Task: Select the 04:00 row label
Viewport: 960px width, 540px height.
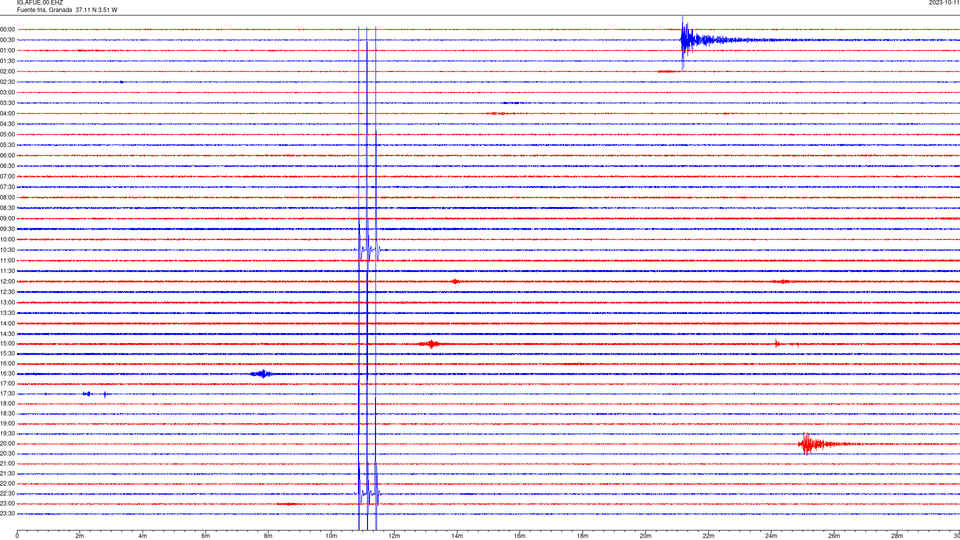Action: 7,113
